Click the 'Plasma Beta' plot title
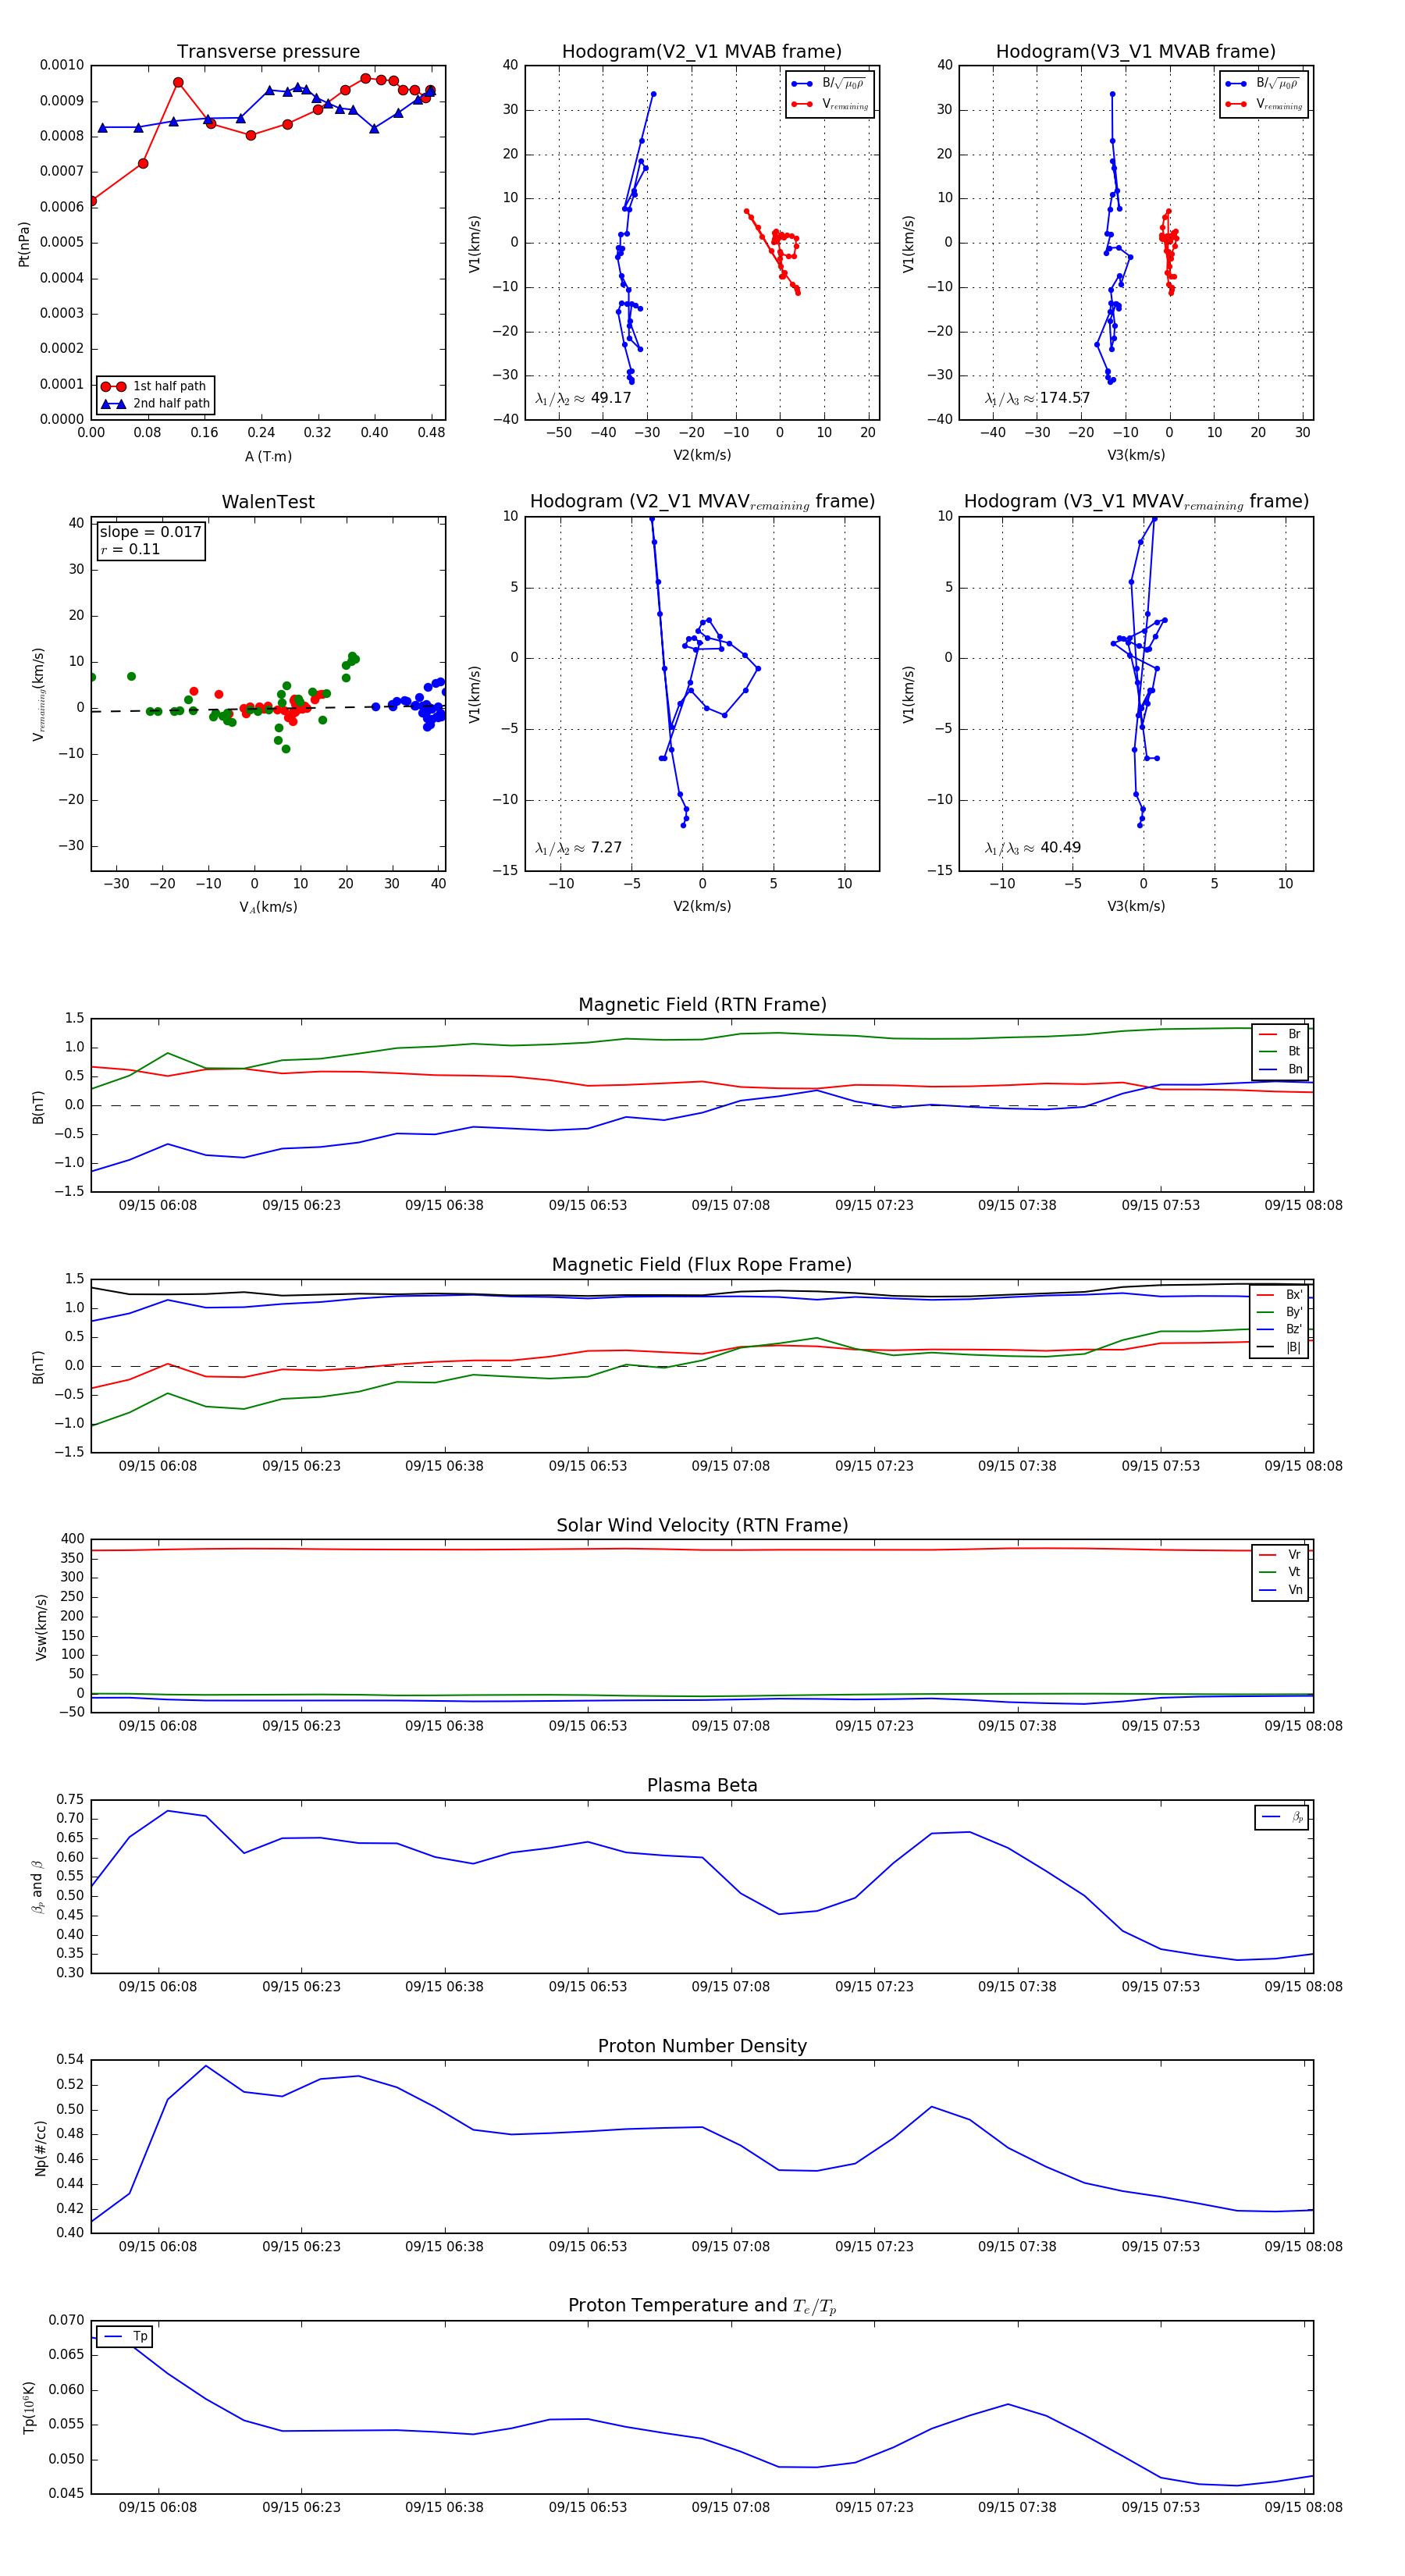The width and height of the screenshot is (1405, 2576). (702, 1786)
